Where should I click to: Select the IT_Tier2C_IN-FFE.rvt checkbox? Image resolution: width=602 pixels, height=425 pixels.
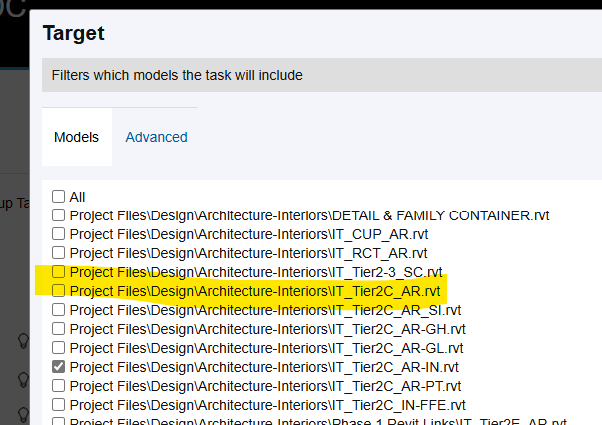(x=59, y=405)
